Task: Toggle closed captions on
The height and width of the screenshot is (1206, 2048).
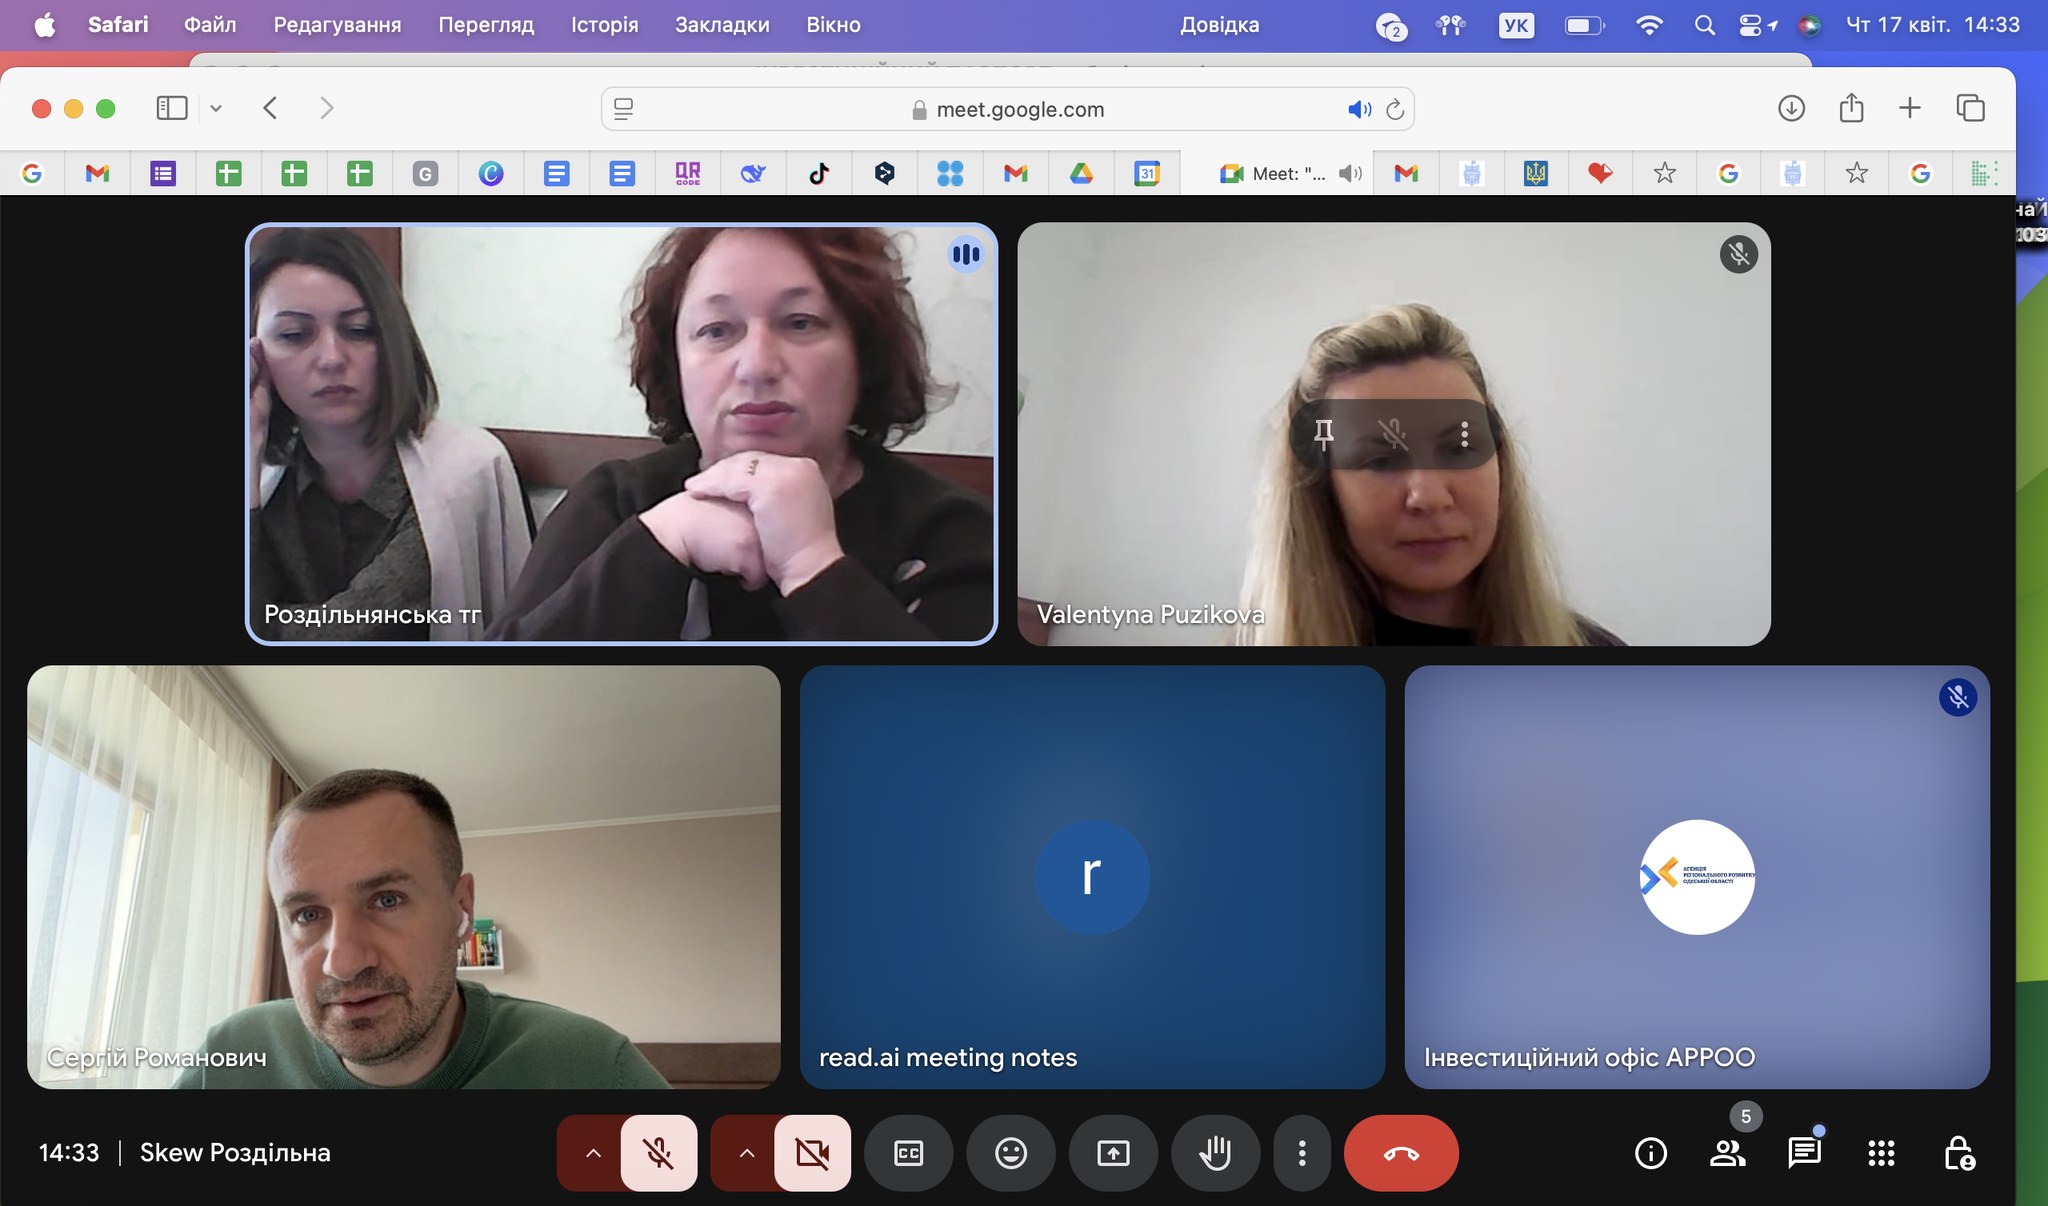Action: coord(908,1153)
